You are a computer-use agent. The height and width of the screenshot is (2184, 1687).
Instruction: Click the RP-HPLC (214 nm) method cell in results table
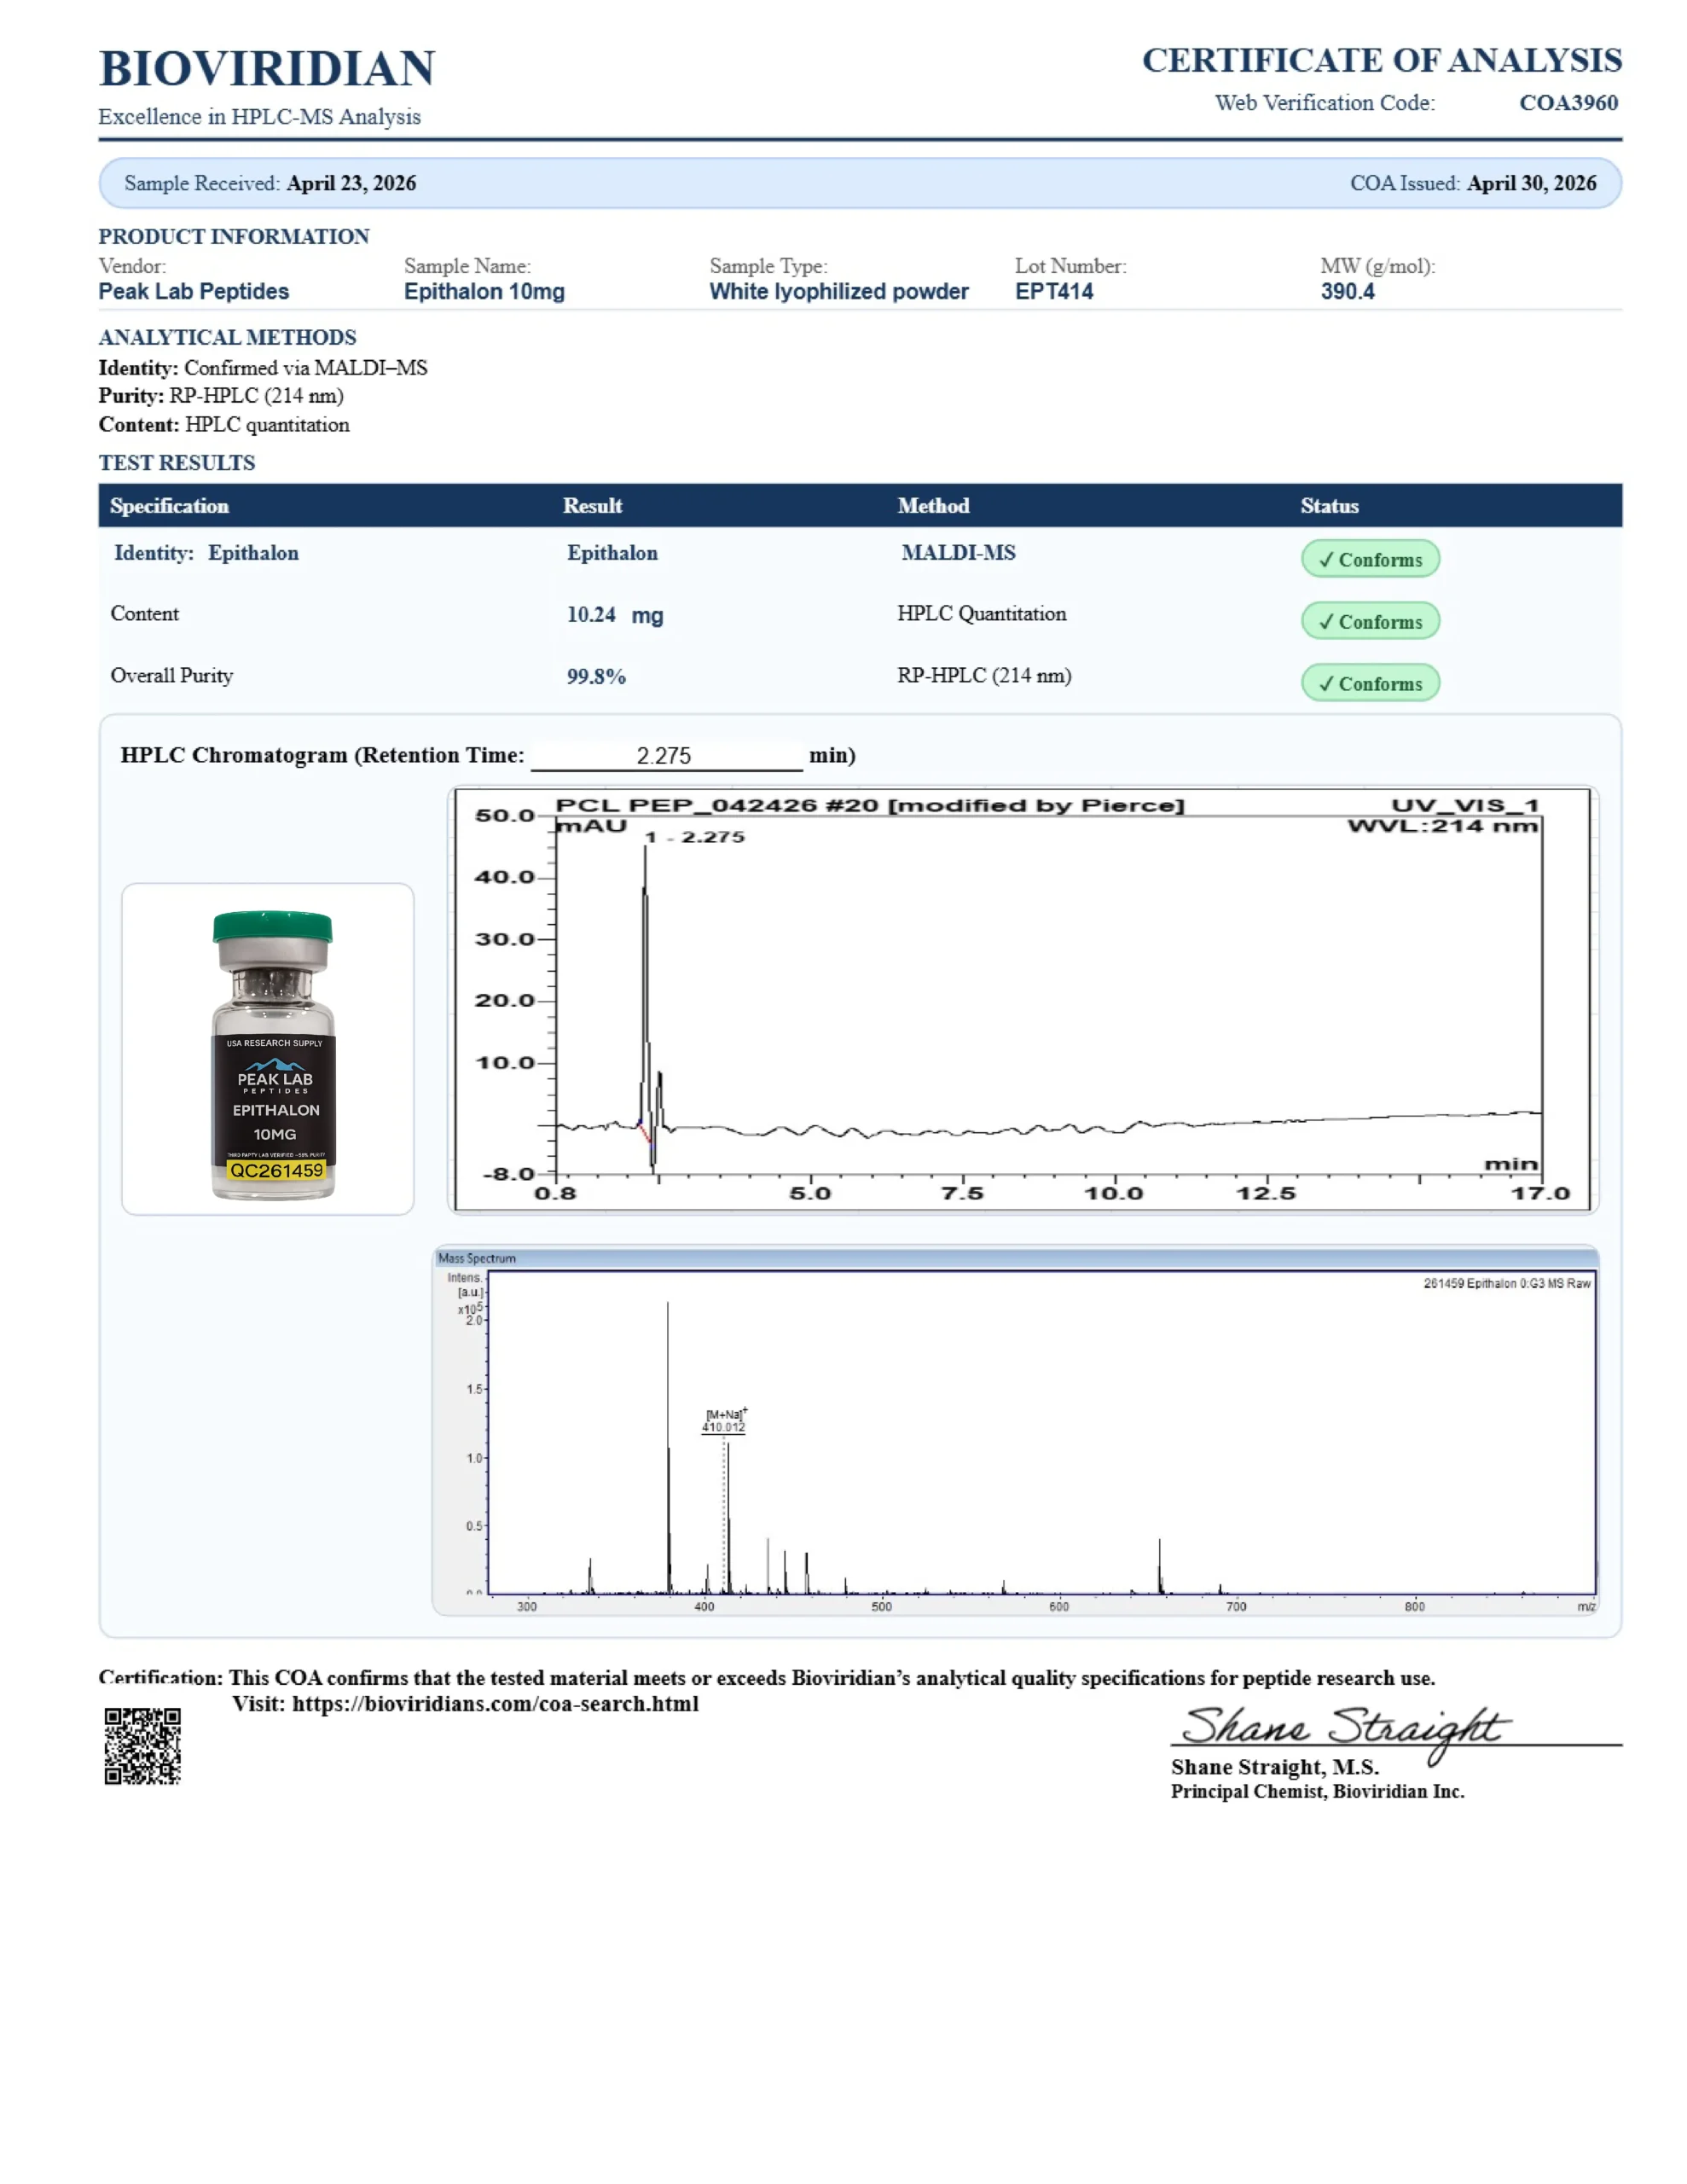point(984,676)
